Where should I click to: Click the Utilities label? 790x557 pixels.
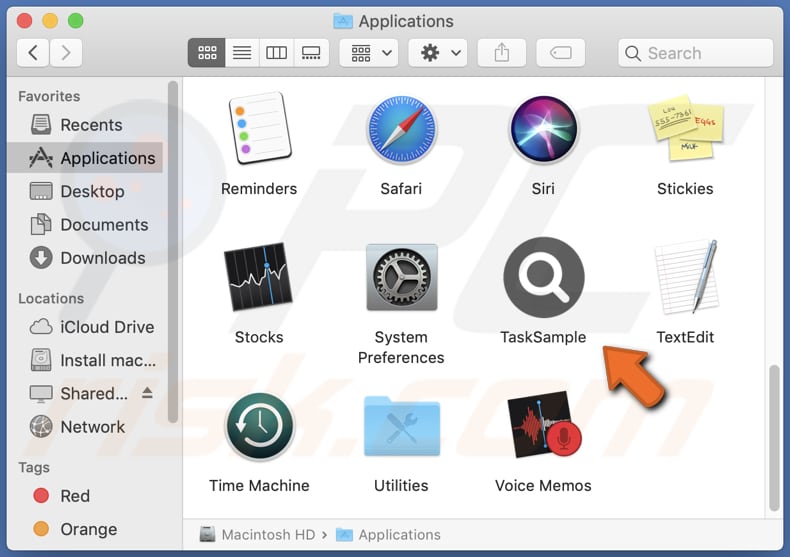(x=401, y=485)
